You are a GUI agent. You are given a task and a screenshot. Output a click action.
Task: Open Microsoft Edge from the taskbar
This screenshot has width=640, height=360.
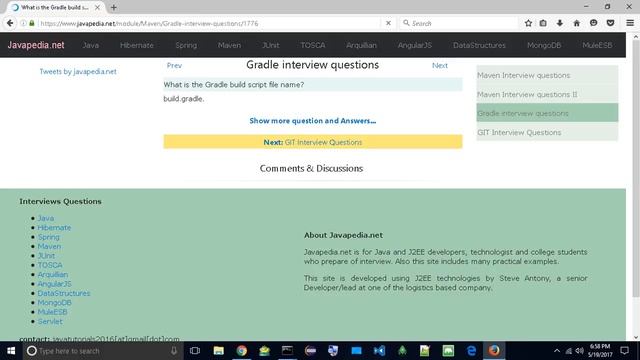tap(471, 351)
